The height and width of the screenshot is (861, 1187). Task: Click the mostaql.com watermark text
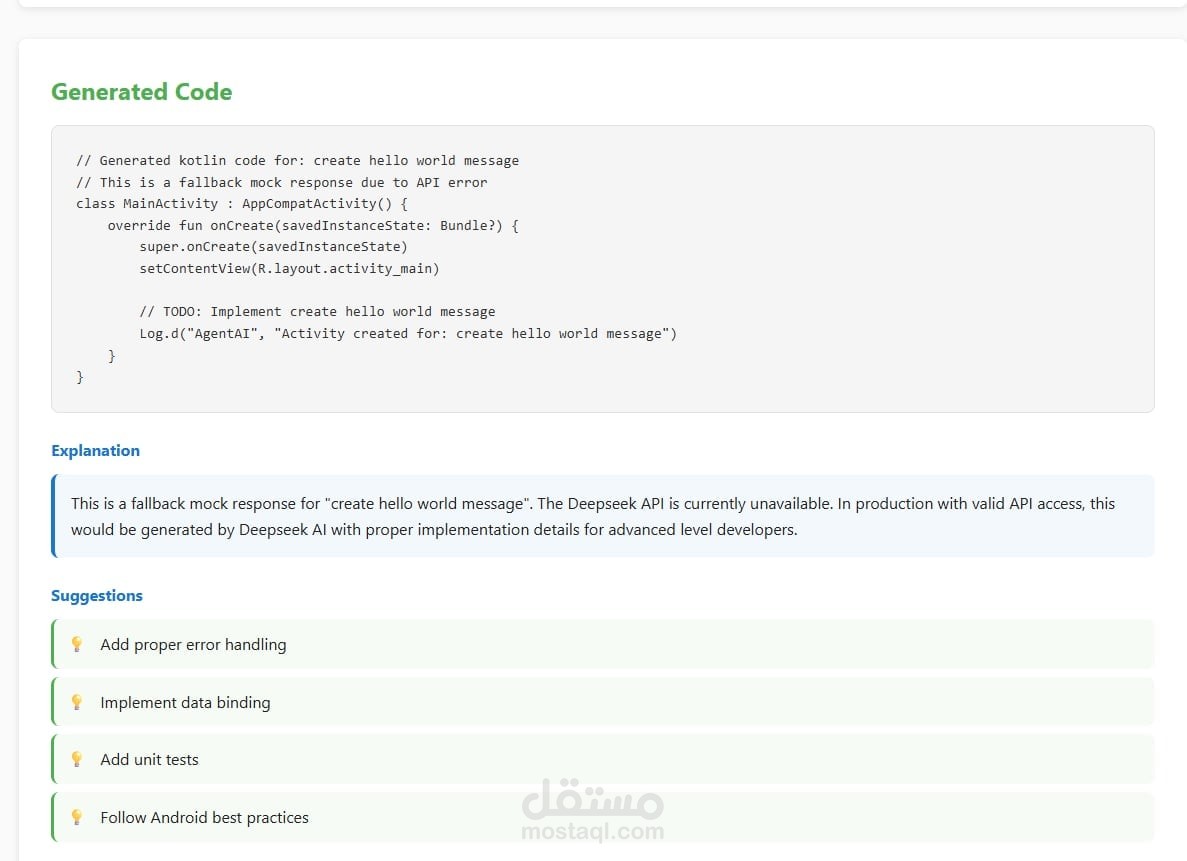coord(593,831)
